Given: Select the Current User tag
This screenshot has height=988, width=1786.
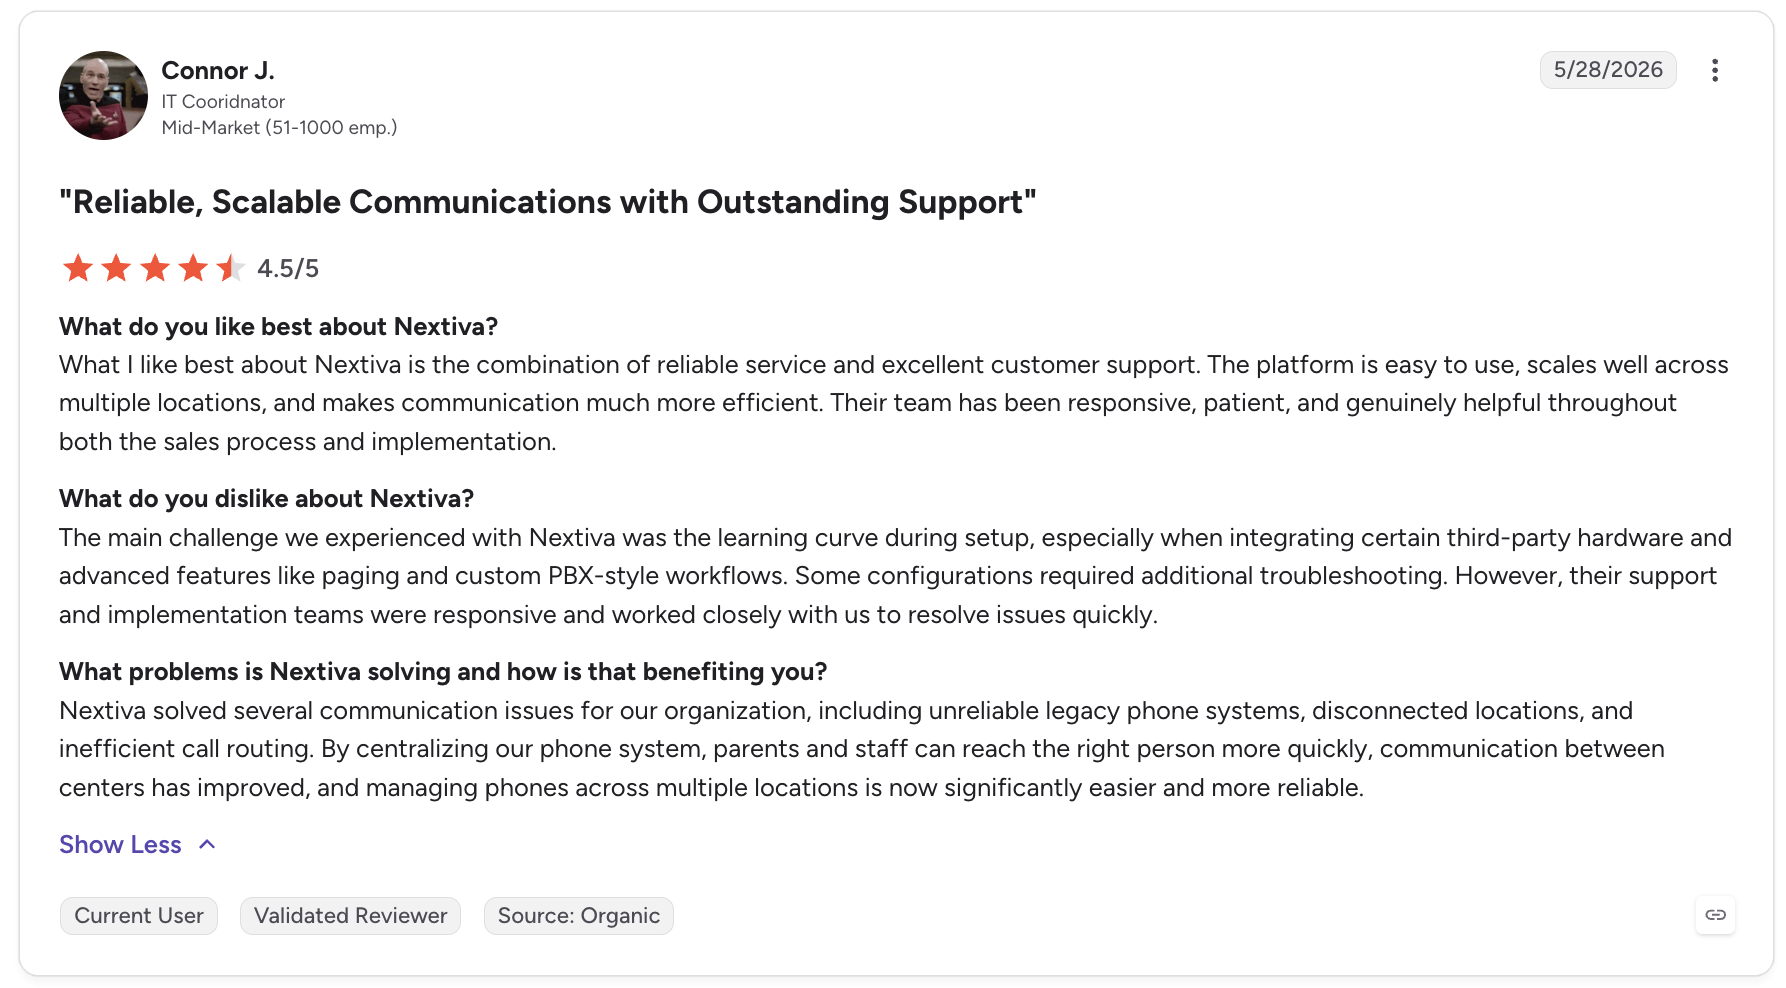Looking at the screenshot, I should 139,916.
